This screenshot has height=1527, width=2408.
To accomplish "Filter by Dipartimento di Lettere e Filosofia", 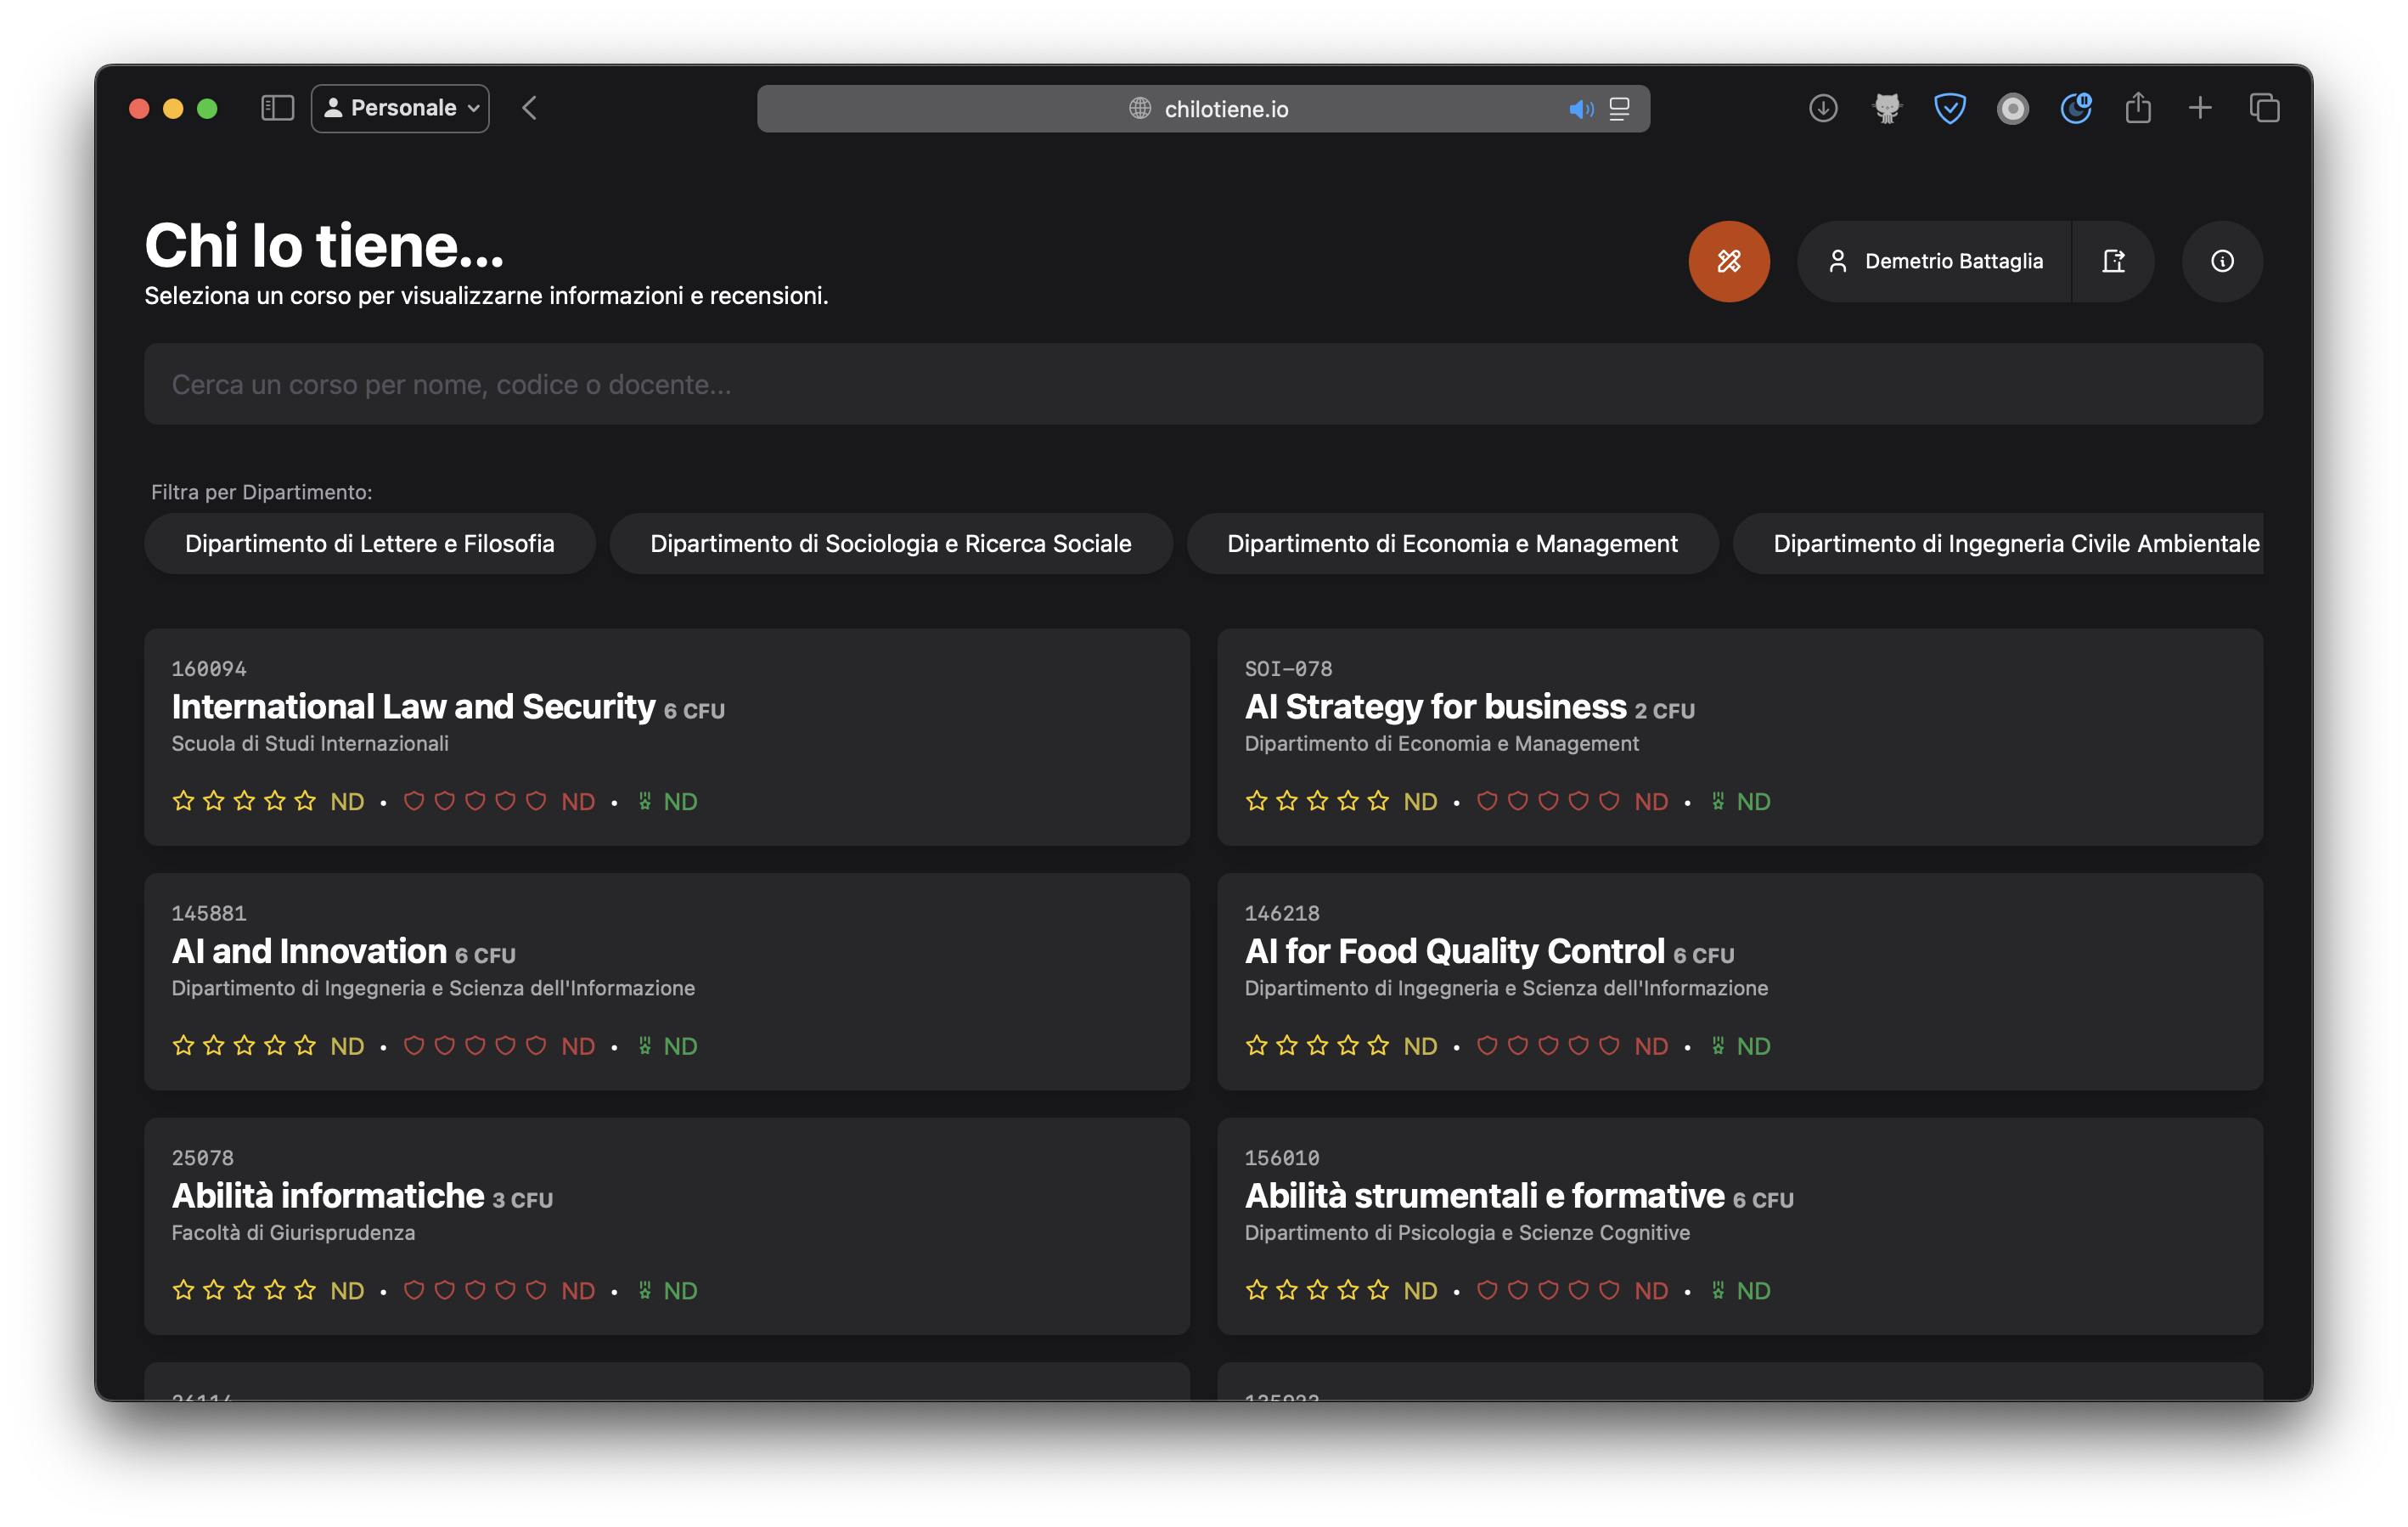I will (x=369, y=543).
